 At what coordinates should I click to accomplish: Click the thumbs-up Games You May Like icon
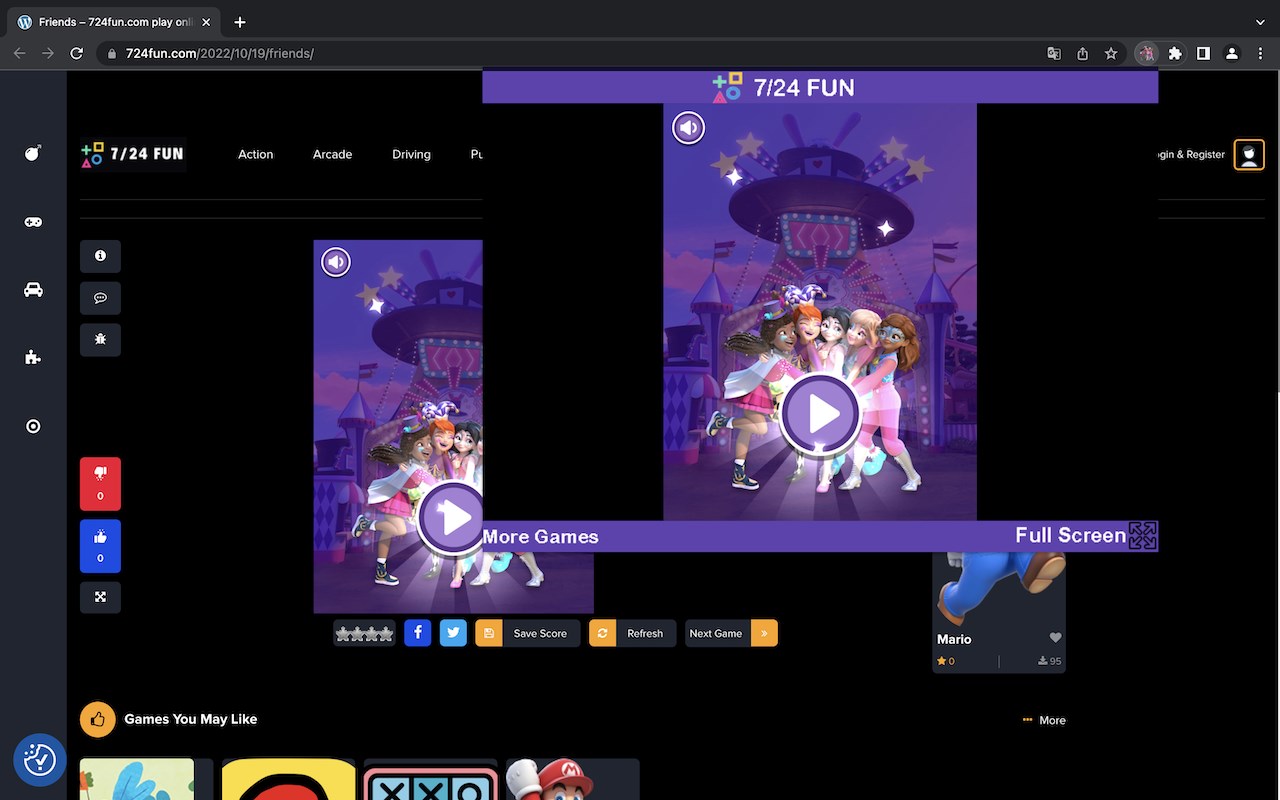98,719
